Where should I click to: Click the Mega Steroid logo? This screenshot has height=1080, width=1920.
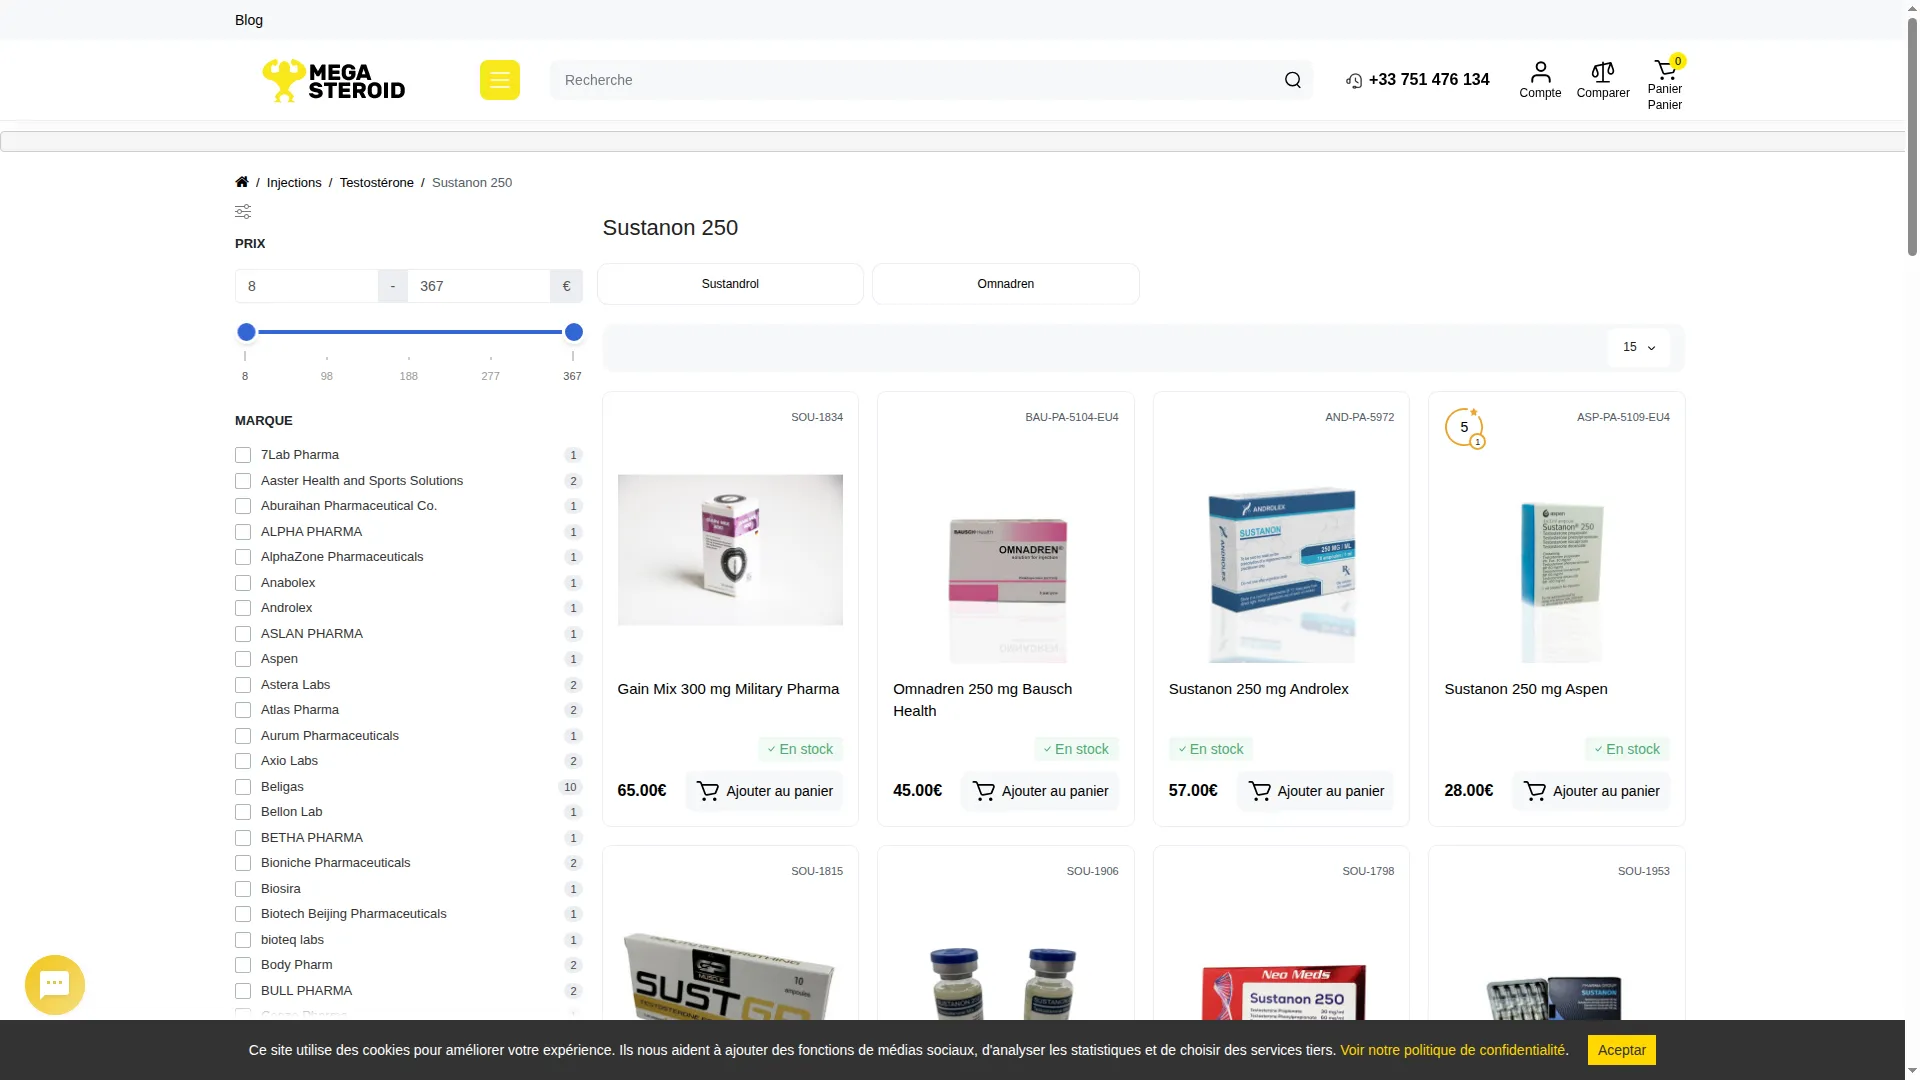click(x=334, y=80)
